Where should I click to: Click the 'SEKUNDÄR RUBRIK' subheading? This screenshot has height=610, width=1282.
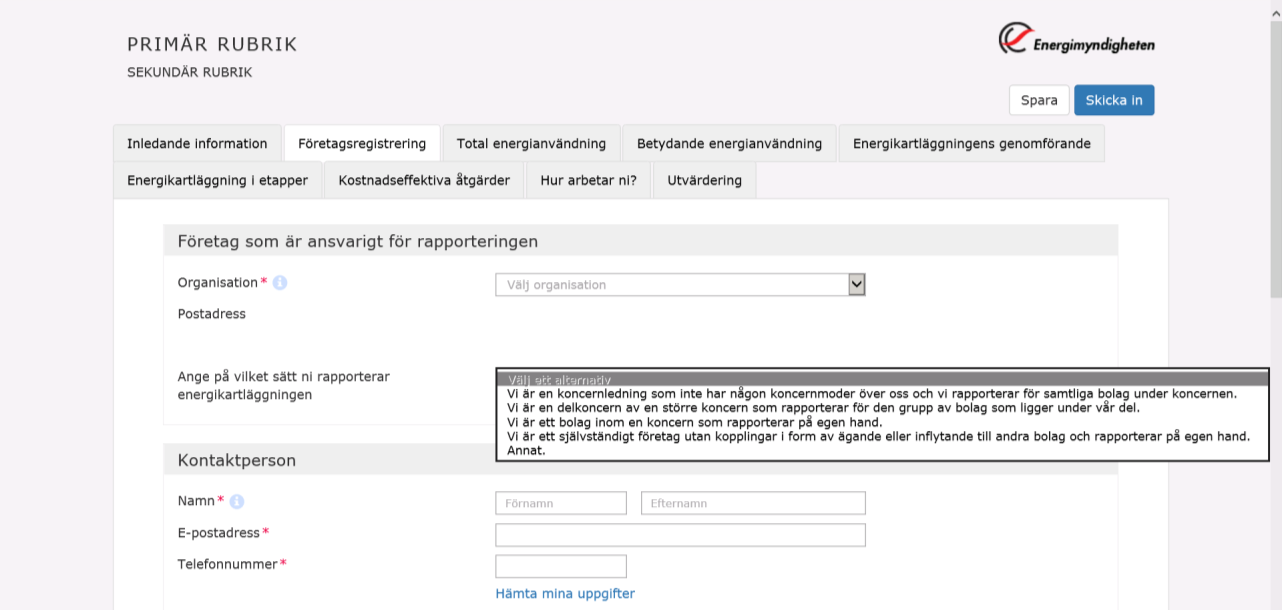coord(190,72)
